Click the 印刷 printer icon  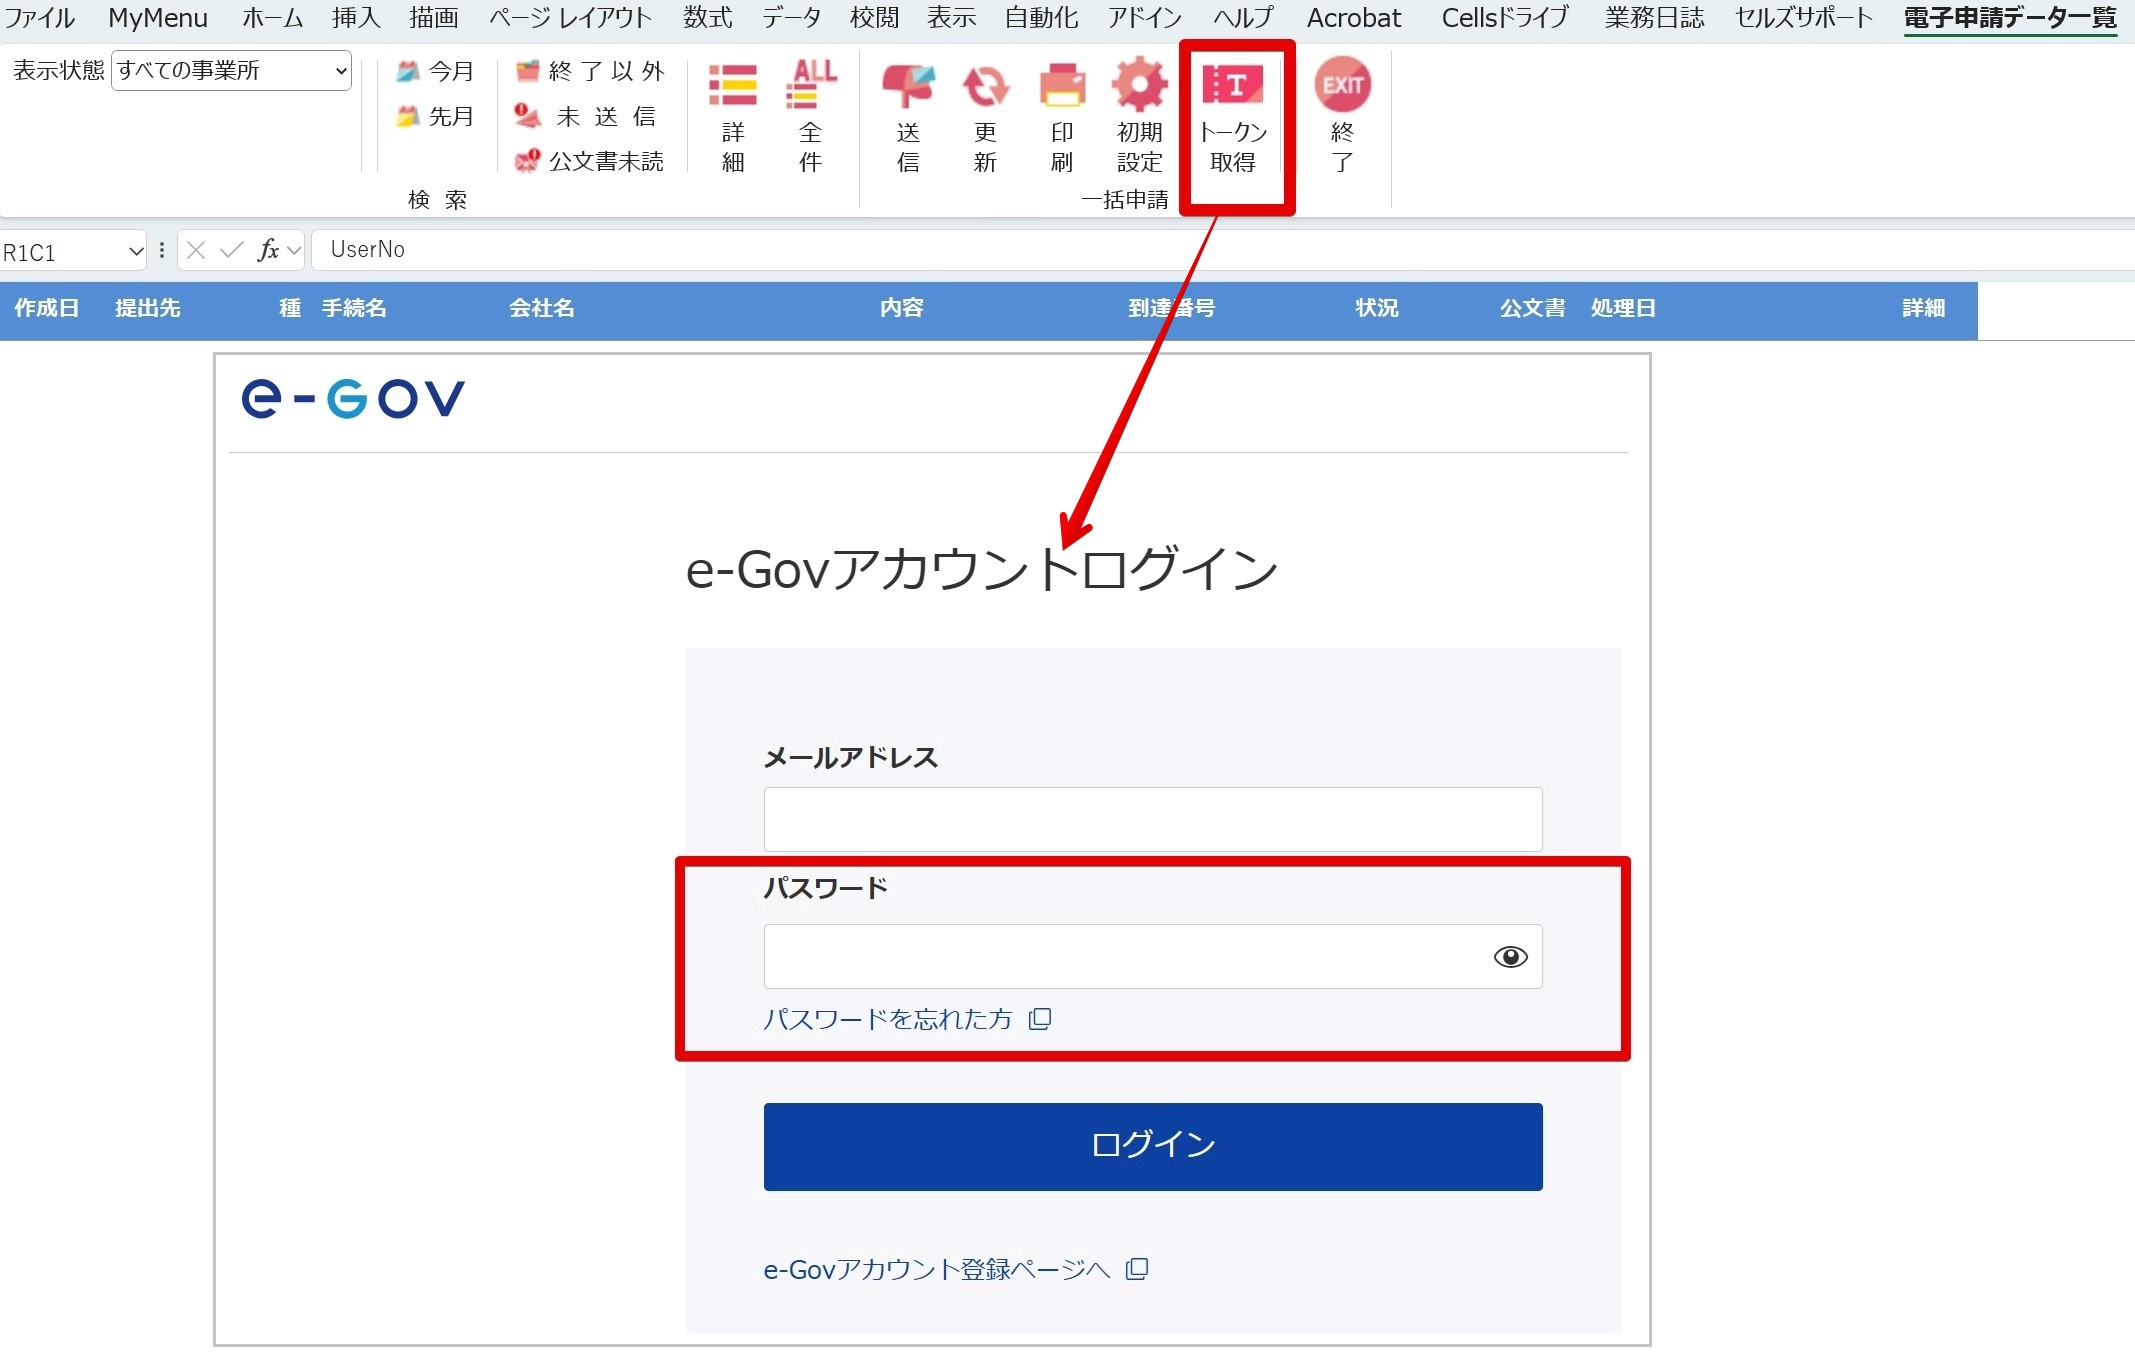coord(1062,88)
